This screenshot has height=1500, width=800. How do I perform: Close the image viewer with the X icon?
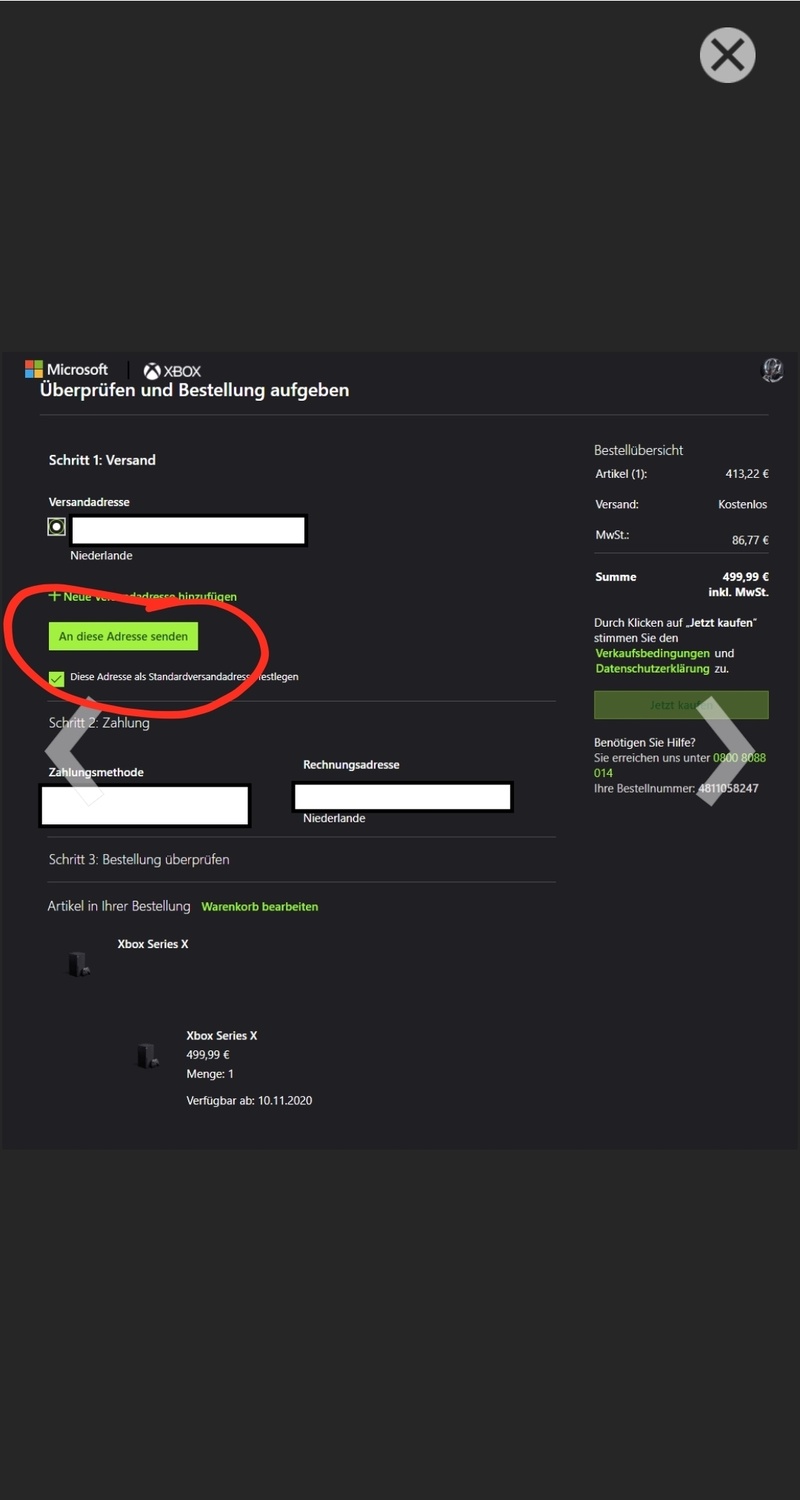(727, 54)
